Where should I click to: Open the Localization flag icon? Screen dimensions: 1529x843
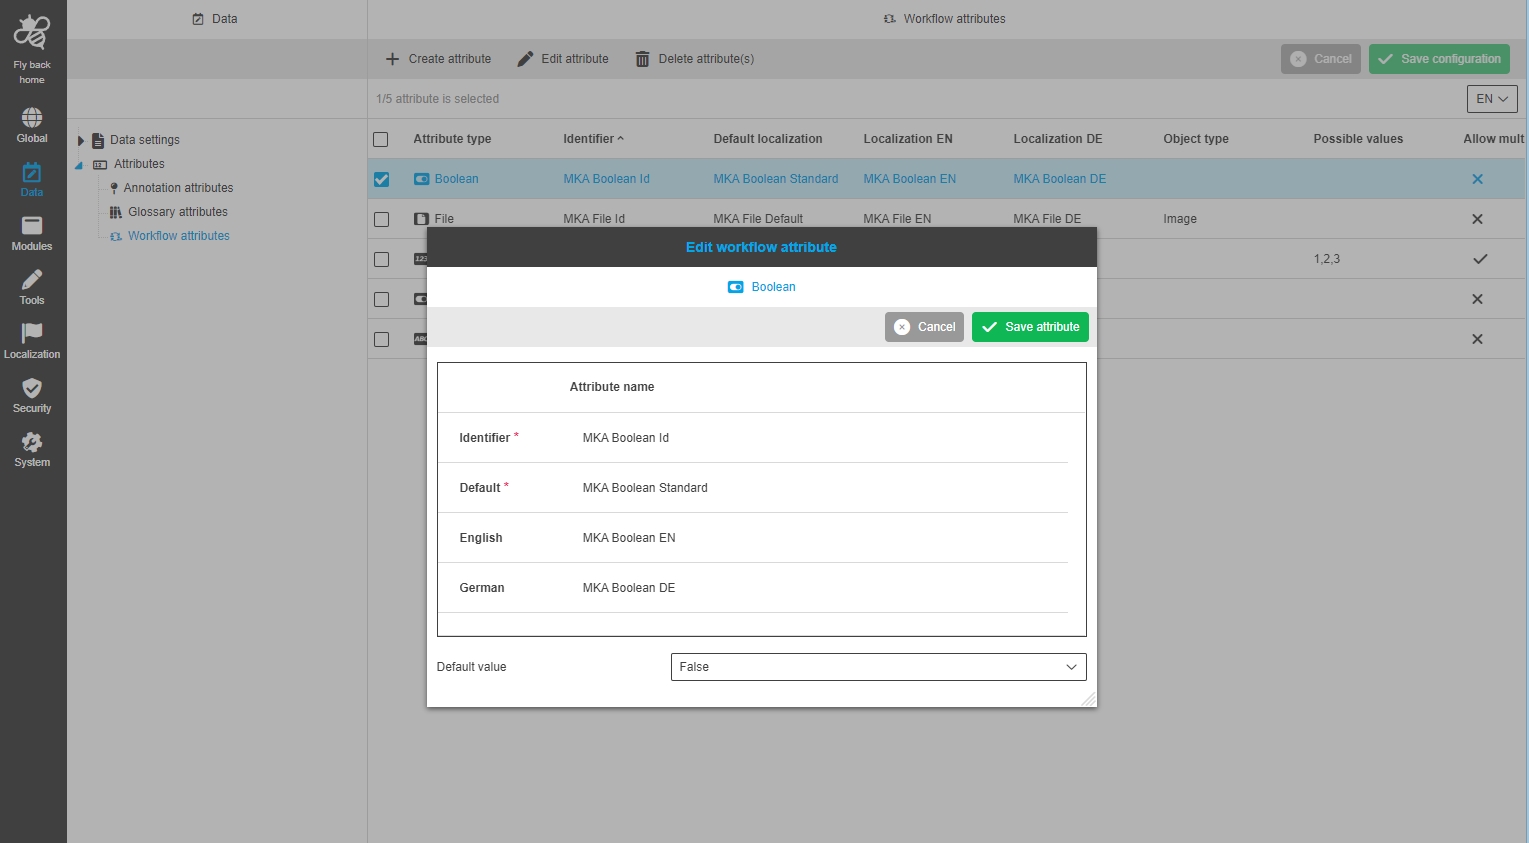[x=32, y=333]
